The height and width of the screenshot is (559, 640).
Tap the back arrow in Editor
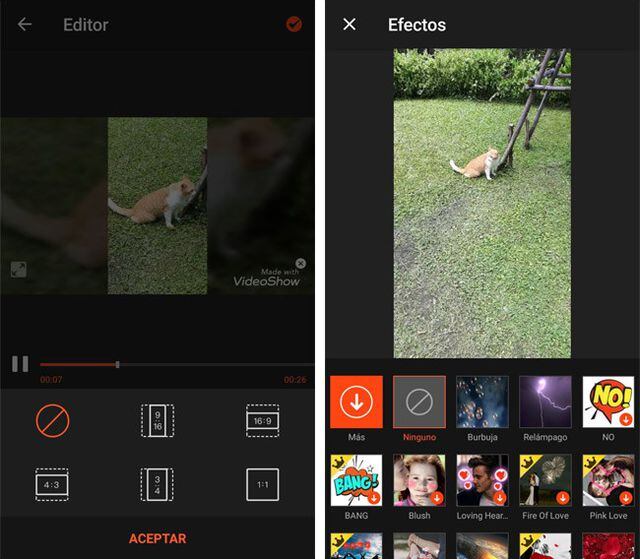25,24
